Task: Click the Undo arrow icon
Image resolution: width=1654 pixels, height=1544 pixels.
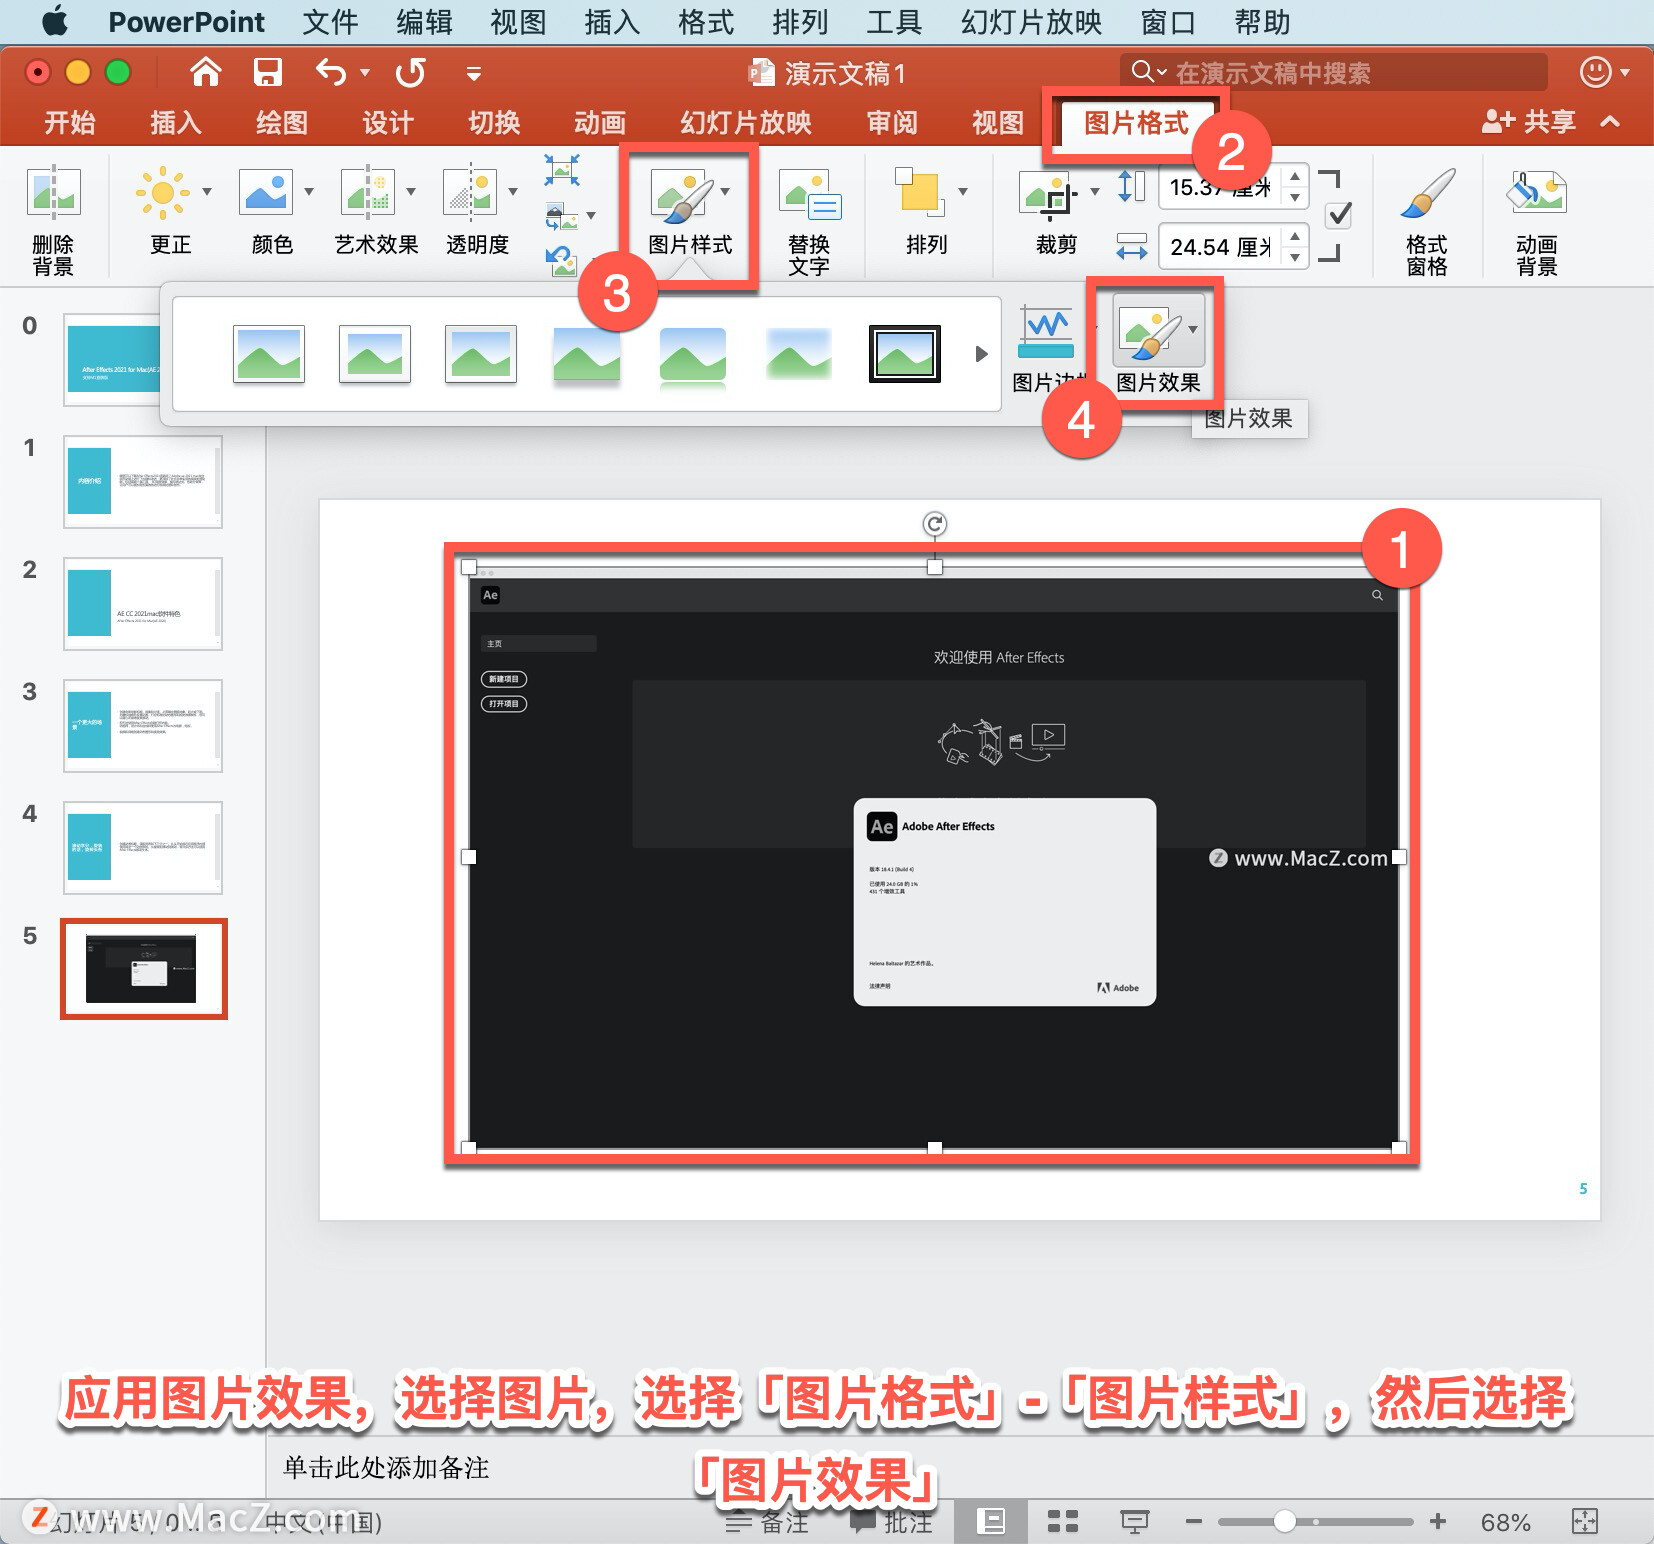Action: click(331, 72)
